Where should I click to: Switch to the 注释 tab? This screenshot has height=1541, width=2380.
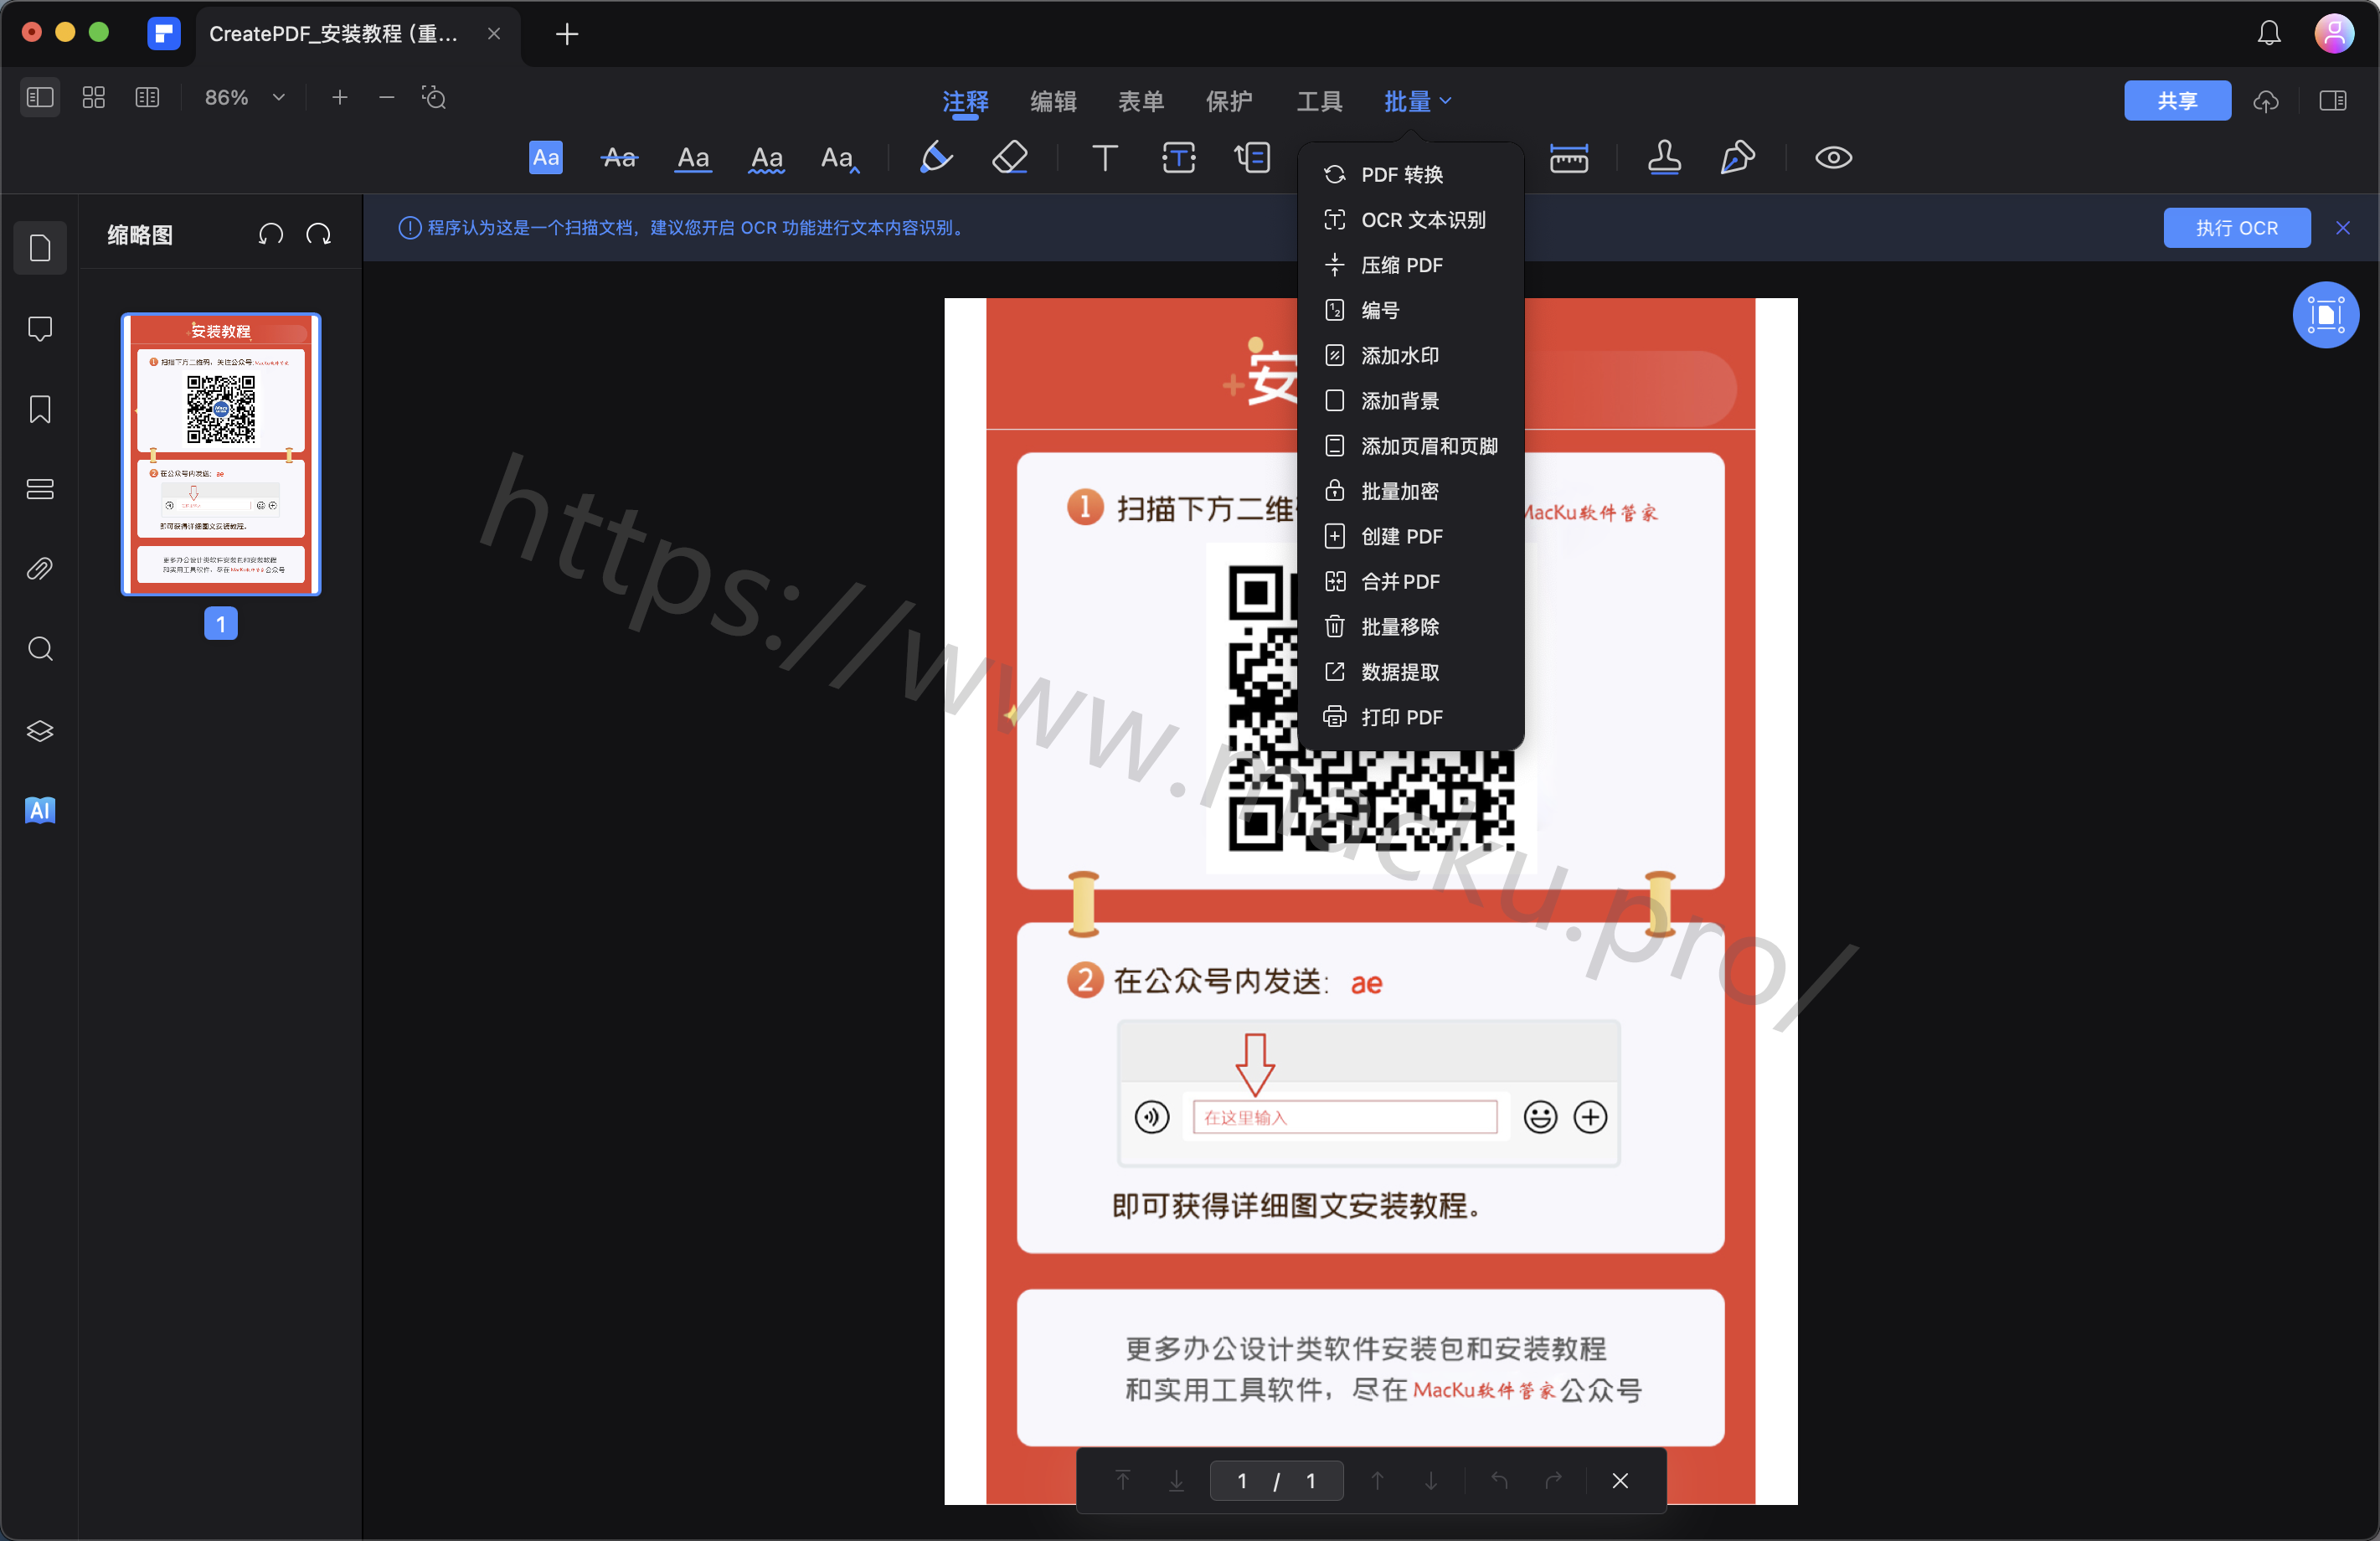965,101
